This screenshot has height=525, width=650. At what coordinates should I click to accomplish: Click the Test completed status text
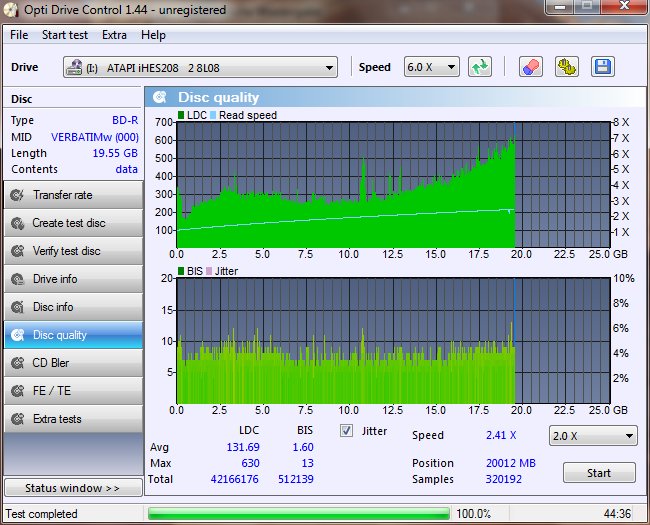[x=41, y=514]
